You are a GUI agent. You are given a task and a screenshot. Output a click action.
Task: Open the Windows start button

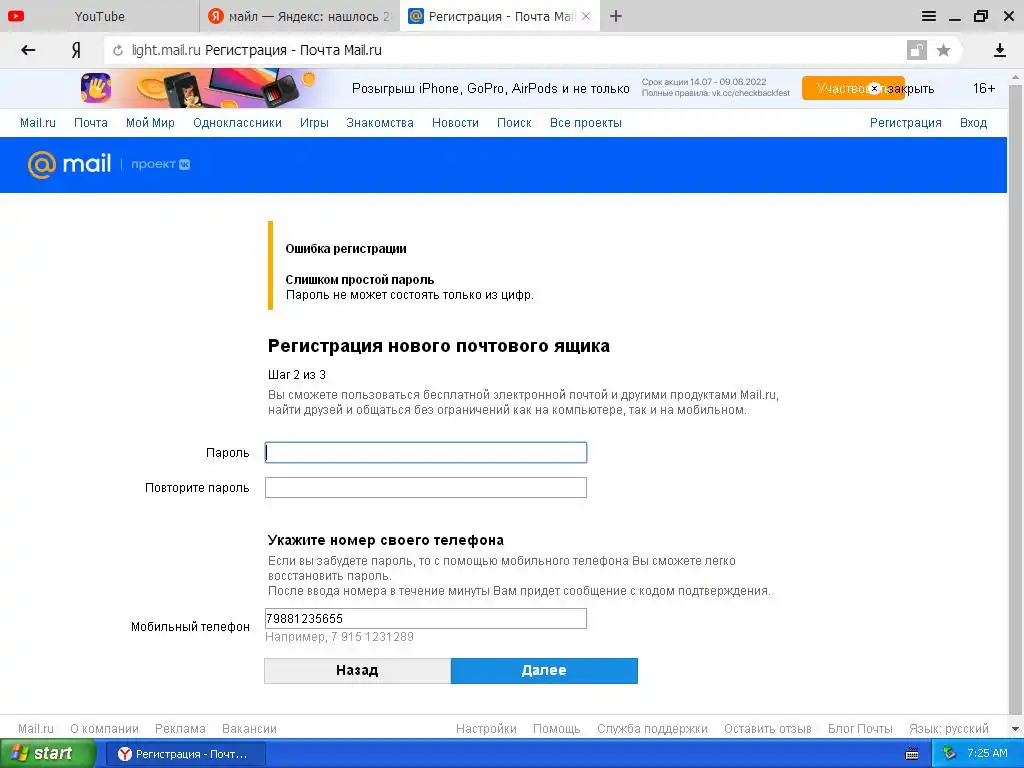(48, 754)
